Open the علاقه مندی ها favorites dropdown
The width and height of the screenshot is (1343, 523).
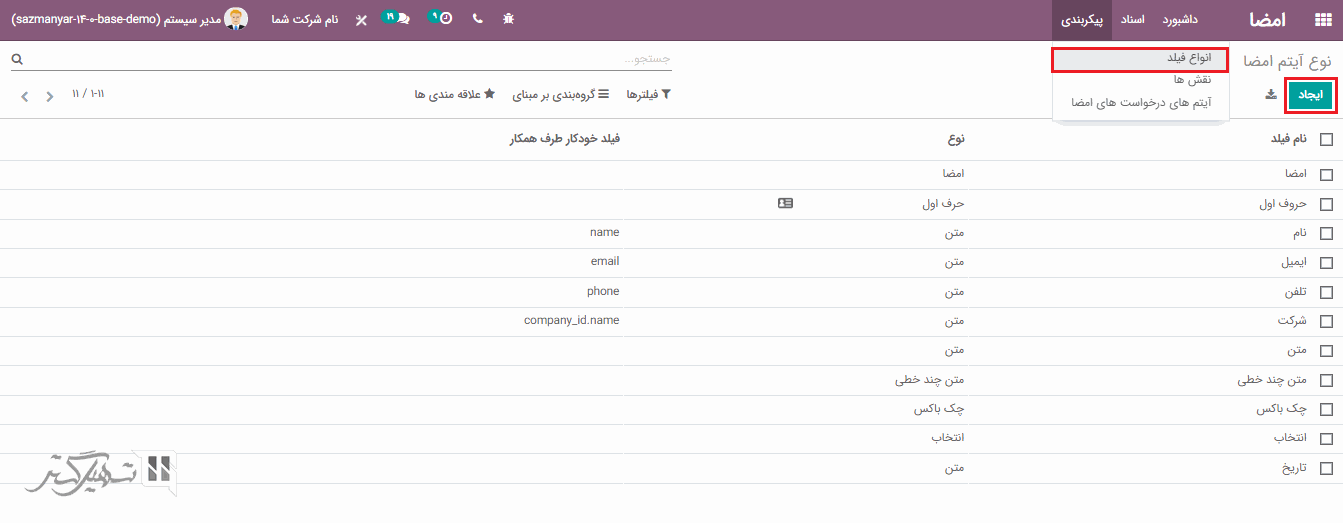[x=455, y=94]
